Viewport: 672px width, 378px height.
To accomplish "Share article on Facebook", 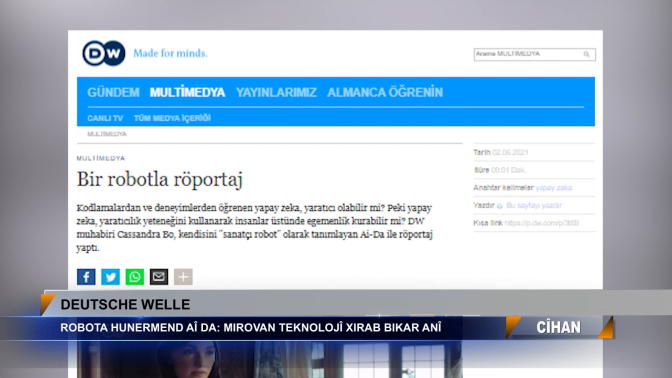I will click(86, 277).
